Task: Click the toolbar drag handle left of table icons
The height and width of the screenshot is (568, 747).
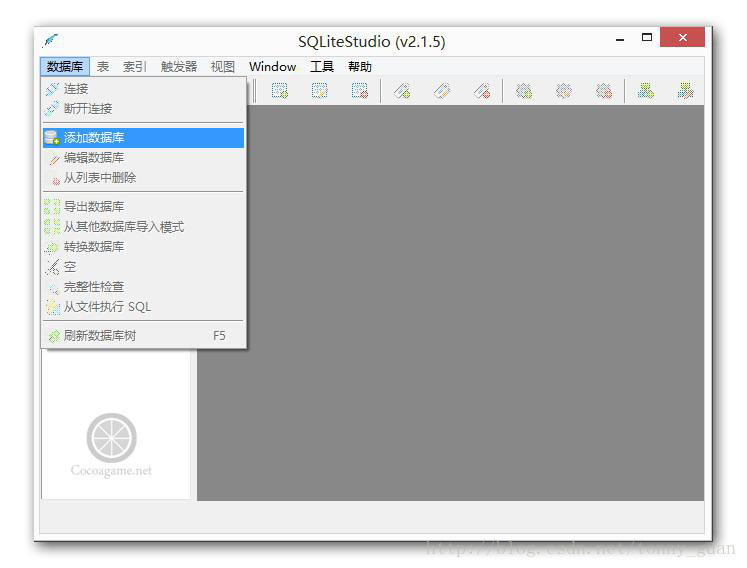Action: tap(254, 91)
